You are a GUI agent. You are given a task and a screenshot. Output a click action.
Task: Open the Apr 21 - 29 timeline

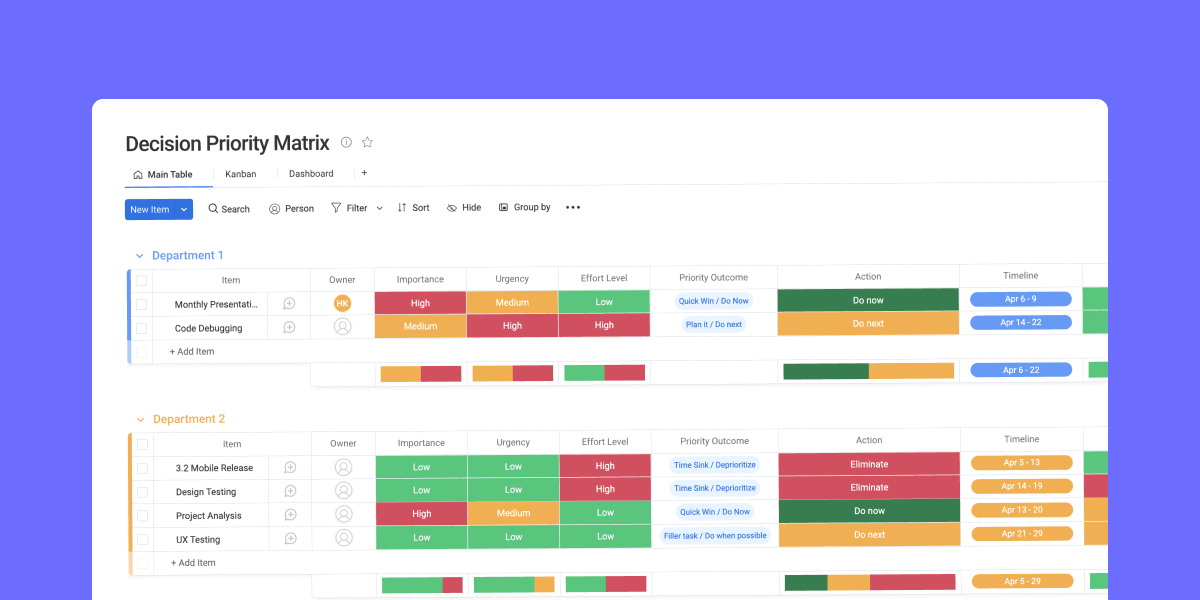pyautogui.click(x=1022, y=533)
